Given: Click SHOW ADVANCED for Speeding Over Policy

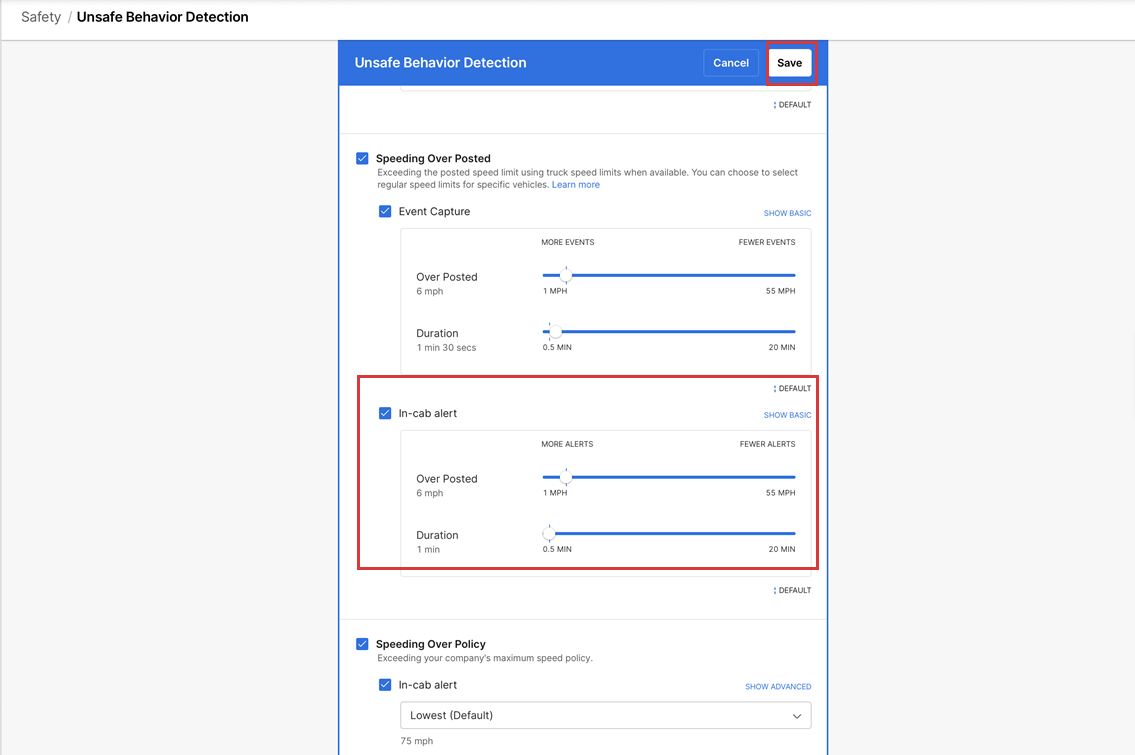Looking at the screenshot, I should [777, 687].
